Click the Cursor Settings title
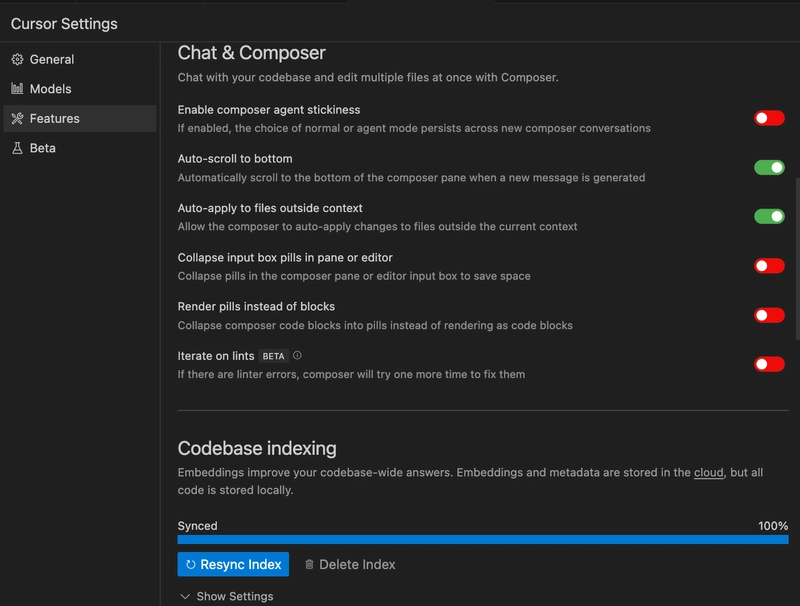Screen dimensions: 800x606 tap(64, 23)
